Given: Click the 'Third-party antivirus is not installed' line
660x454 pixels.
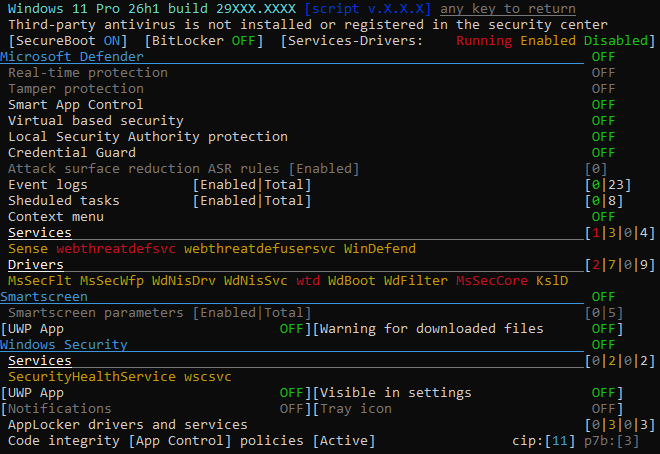Looking at the screenshot, I should click(308, 24).
